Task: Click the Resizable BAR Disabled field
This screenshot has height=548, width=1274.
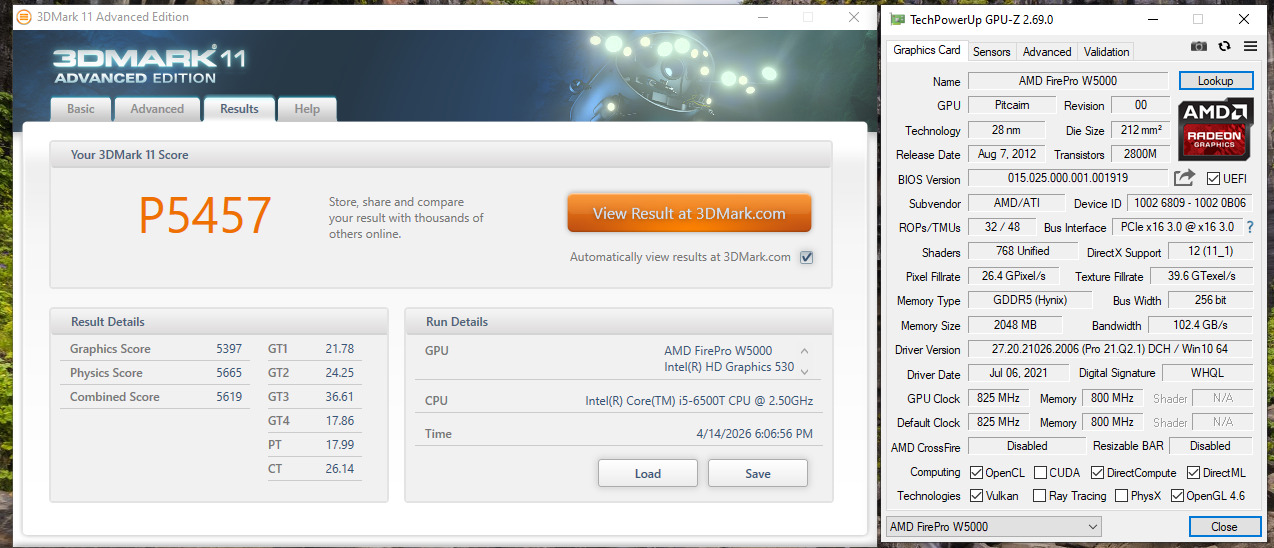Action: pos(1210,446)
